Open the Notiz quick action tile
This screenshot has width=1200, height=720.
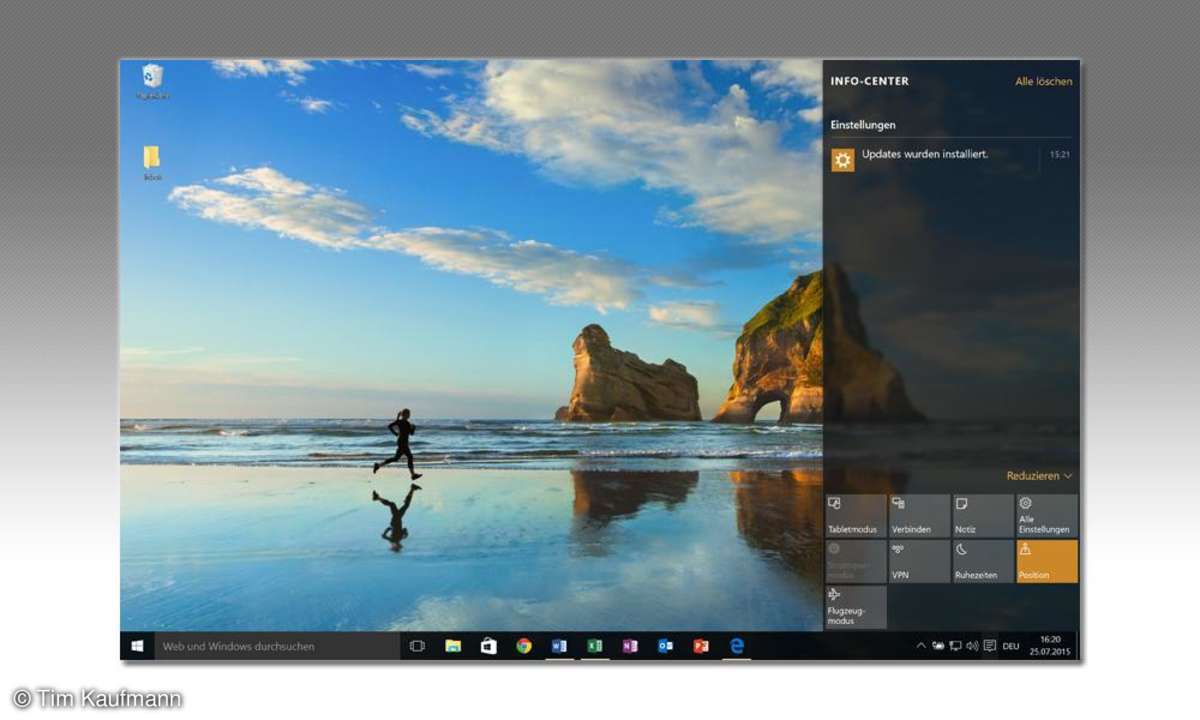pyautogui.click(x=983, y=516)
